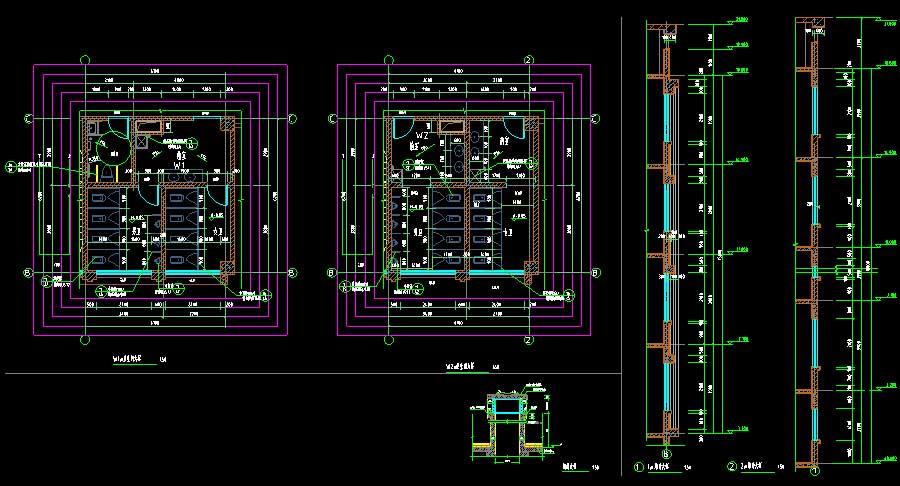Select axis bubble B below first wall section
Image resolution: width=900 pixels, height=486 pixels.
pos(667,456)
